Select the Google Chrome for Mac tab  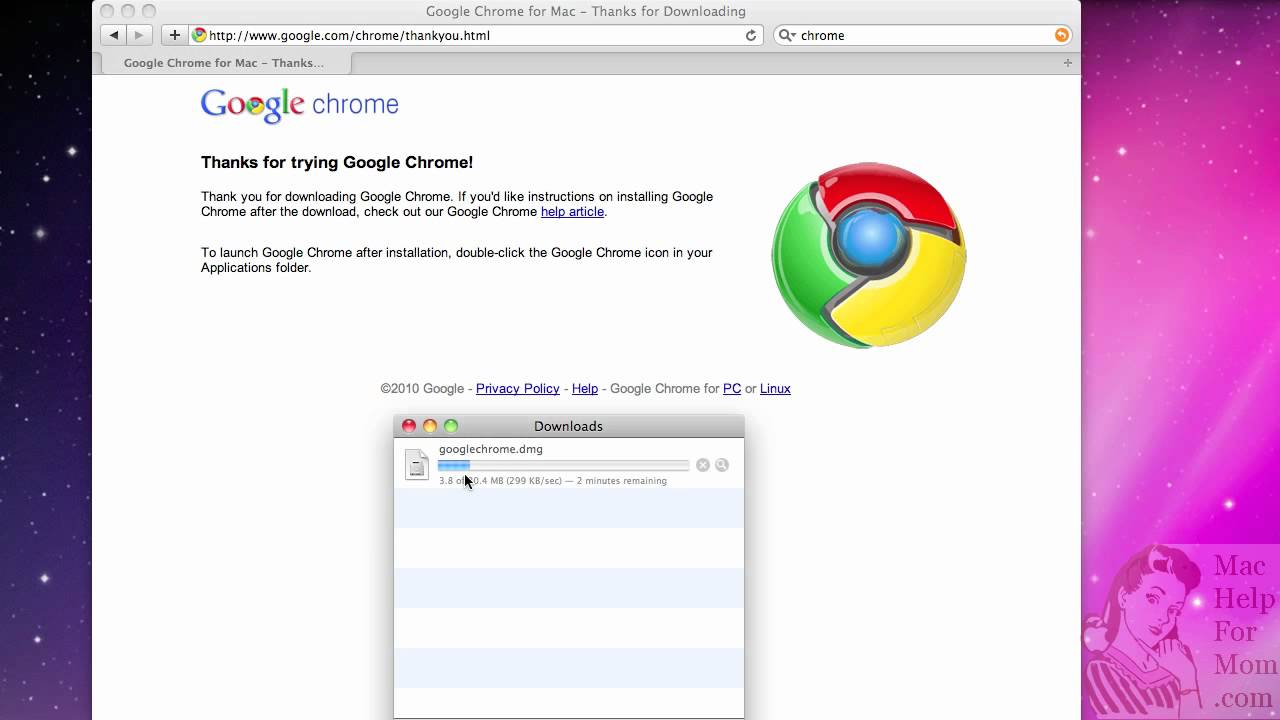(x=224, y=63)
